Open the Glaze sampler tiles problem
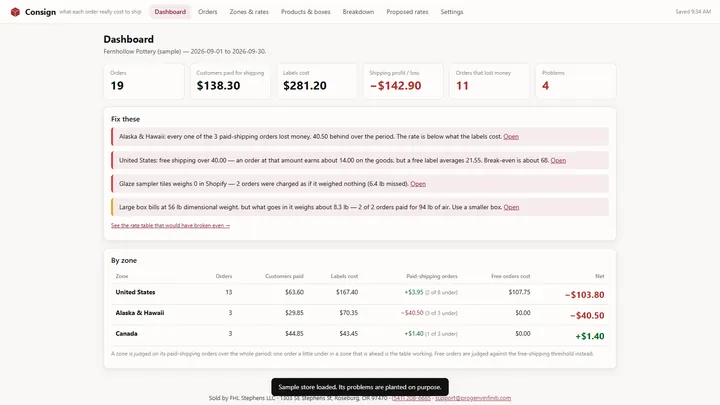This screenshot has height=405, width=720. pyautogui.click(x=418, y=184)
